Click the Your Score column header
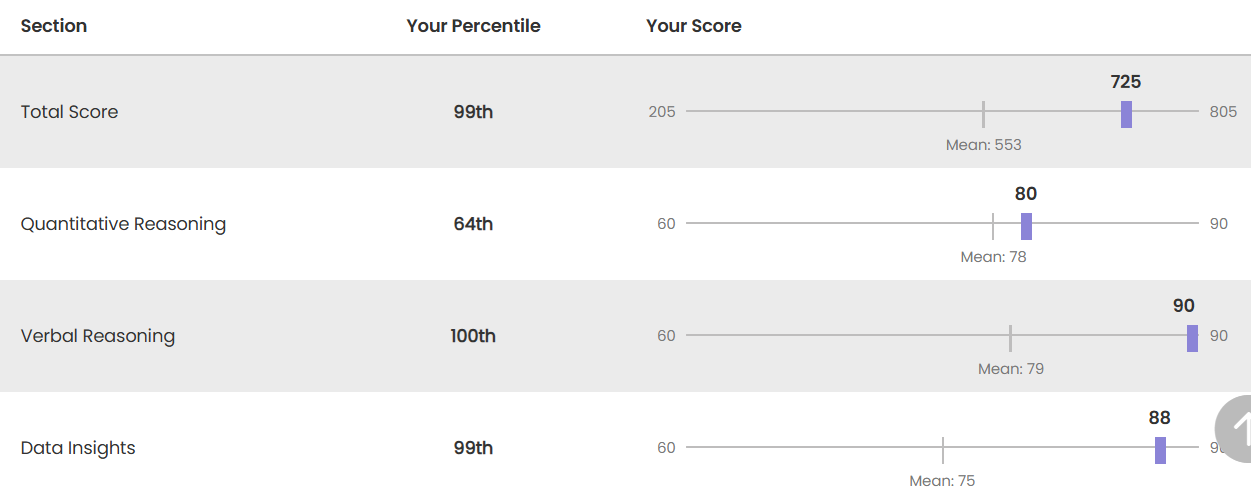The image size is (1251, 499). point(694,26)
